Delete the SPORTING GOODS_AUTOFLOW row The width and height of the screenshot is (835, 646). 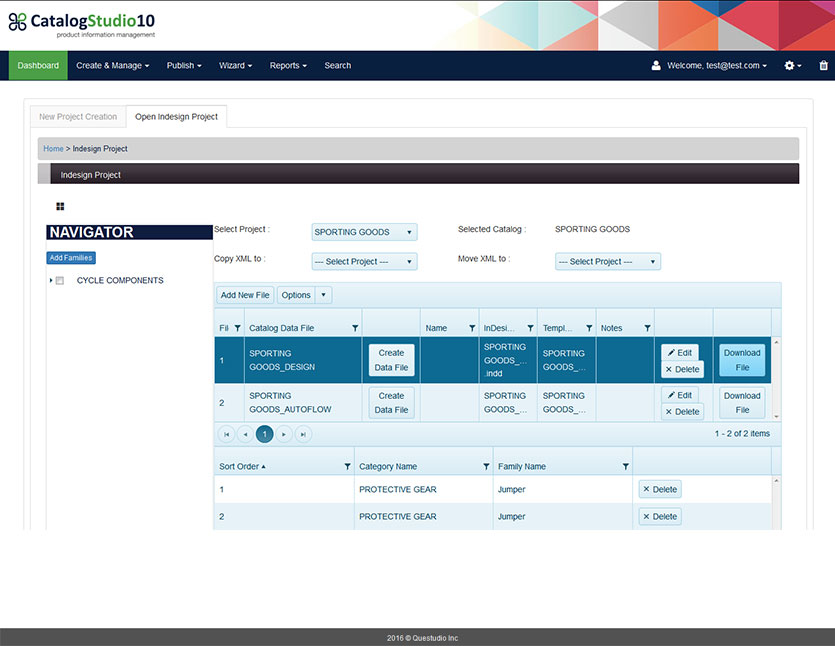[682, 412]
